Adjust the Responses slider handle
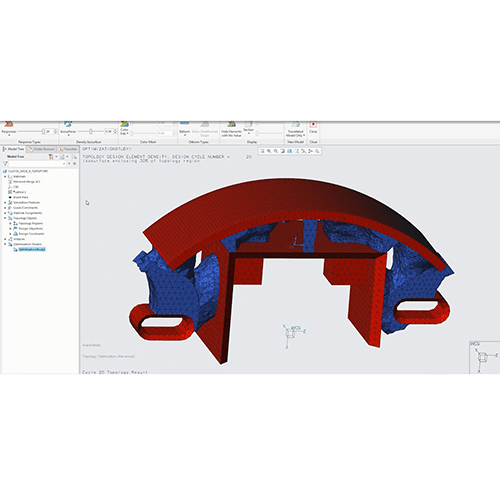 click(43, 131)
